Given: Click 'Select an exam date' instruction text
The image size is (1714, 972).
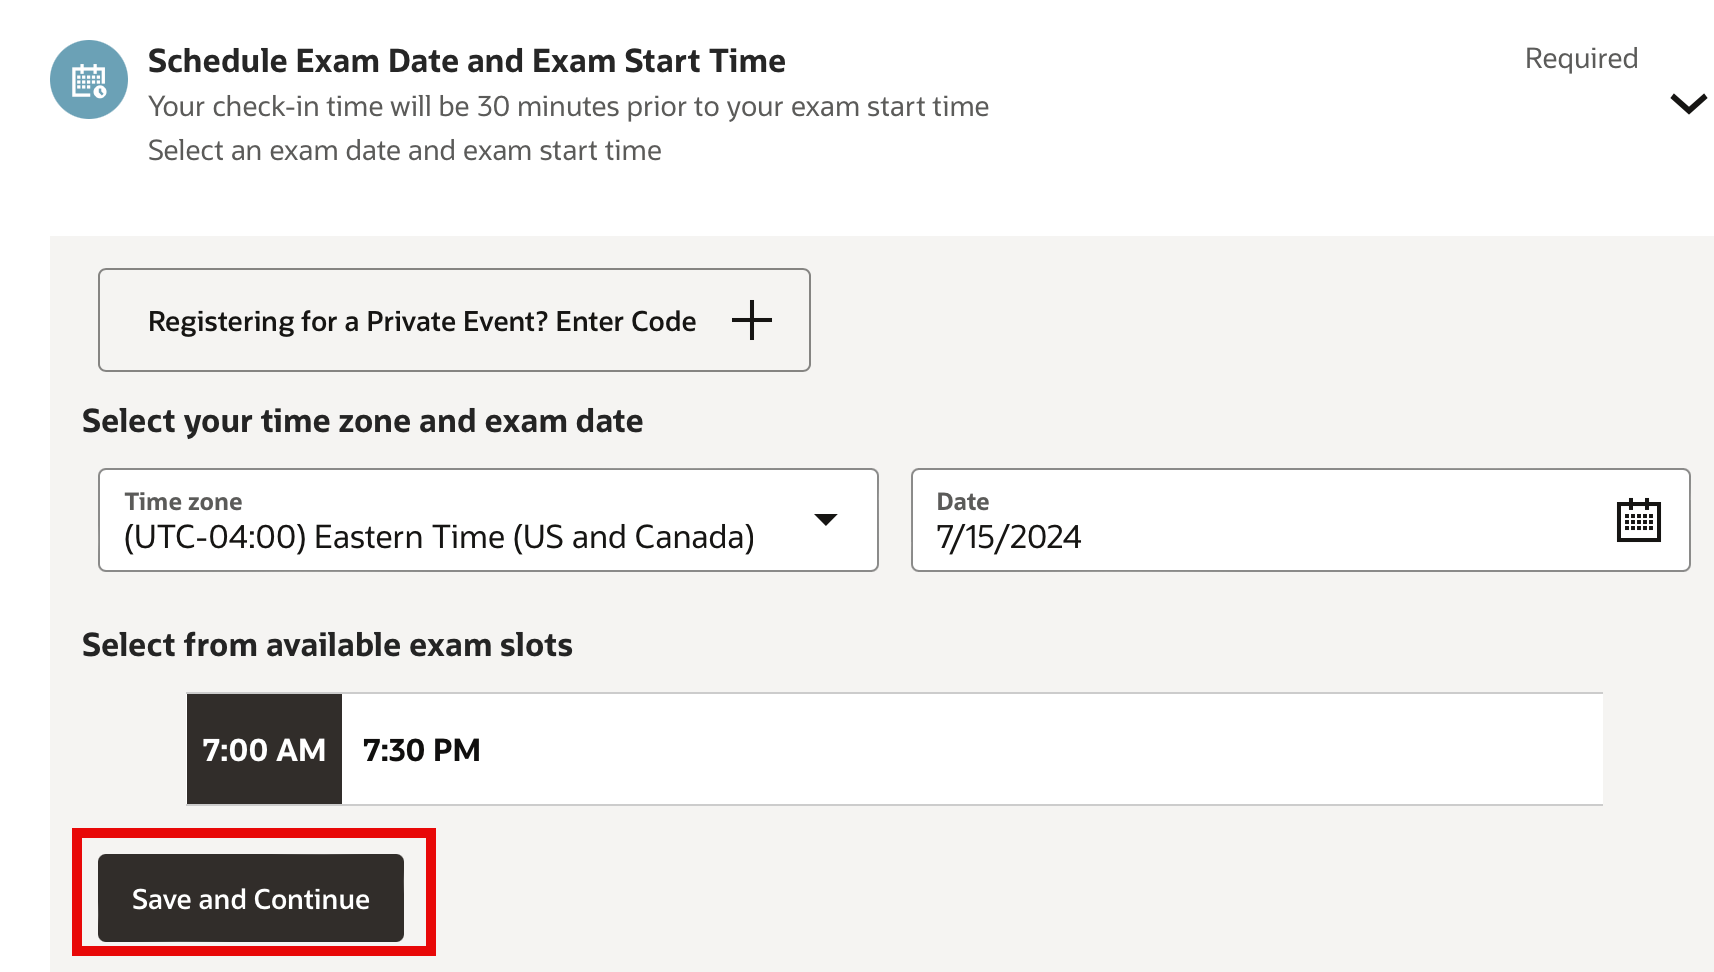Looking at the screenshot, I should 404,151.
